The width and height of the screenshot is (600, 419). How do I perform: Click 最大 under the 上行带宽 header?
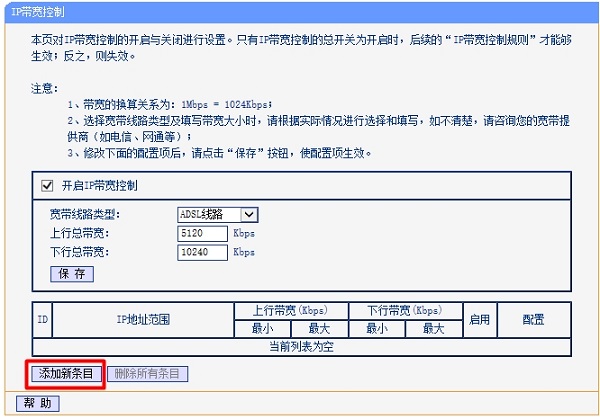(320, 328)
